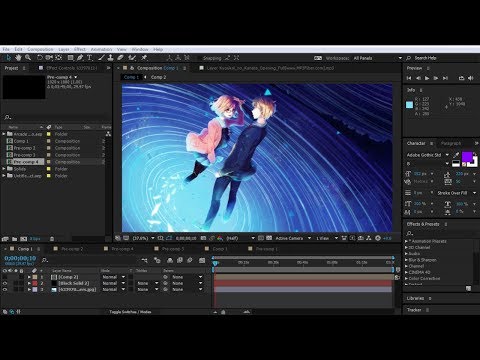Open the Animation menu

101,49
